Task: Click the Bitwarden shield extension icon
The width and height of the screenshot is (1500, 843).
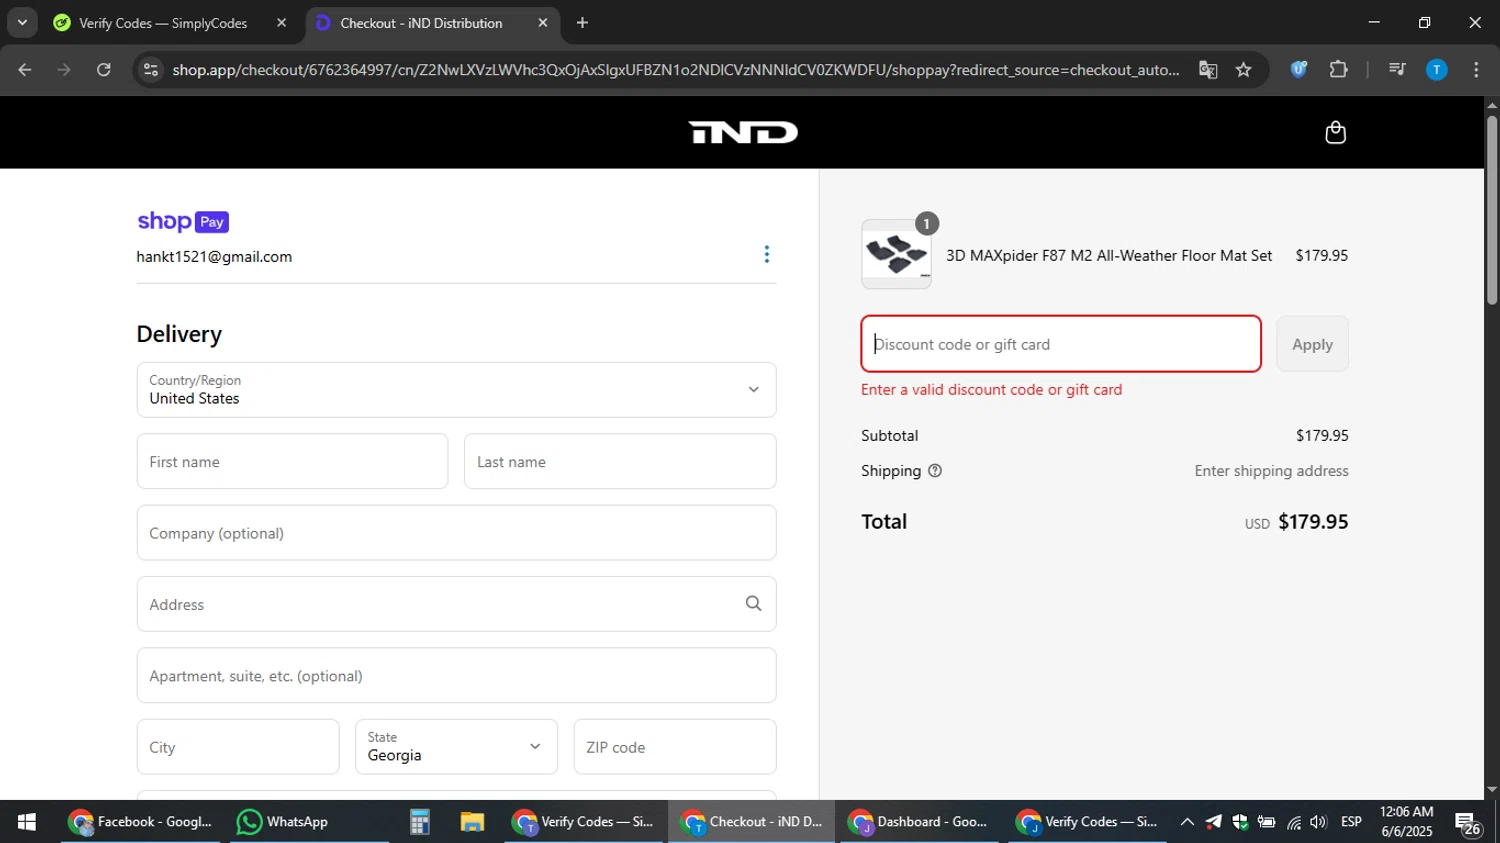Action: [x=1299, y=69]
